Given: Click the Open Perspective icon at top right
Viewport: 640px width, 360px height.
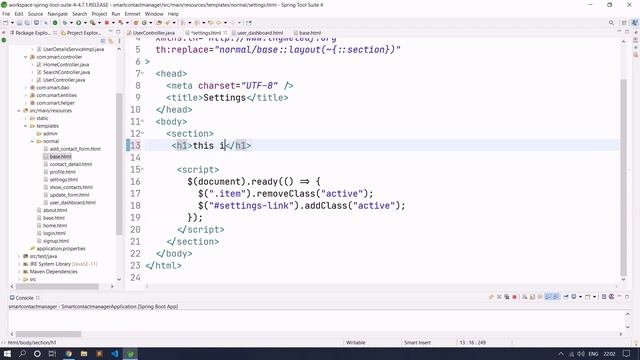Looking at the screenshot, I should pyautogui.click(x=624, y=23).
